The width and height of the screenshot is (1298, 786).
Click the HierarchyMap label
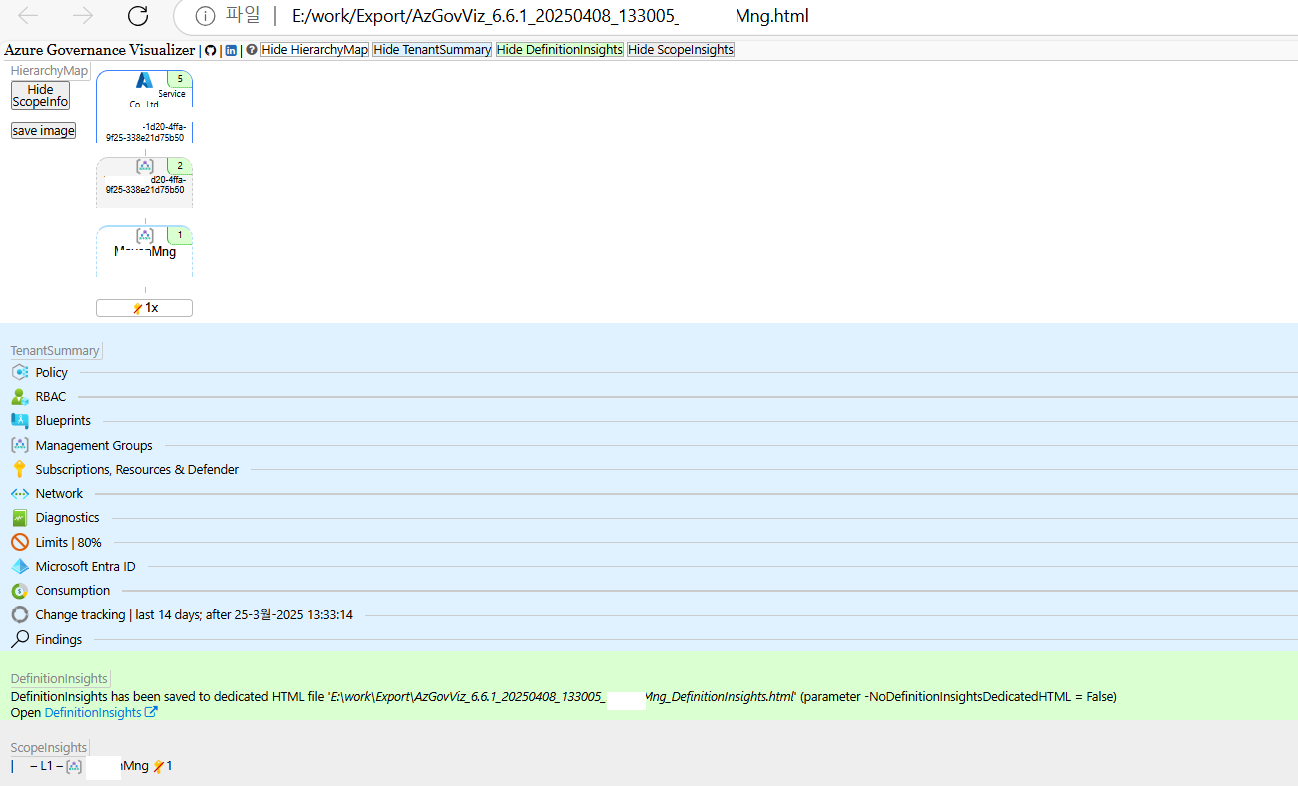(49, 71)
